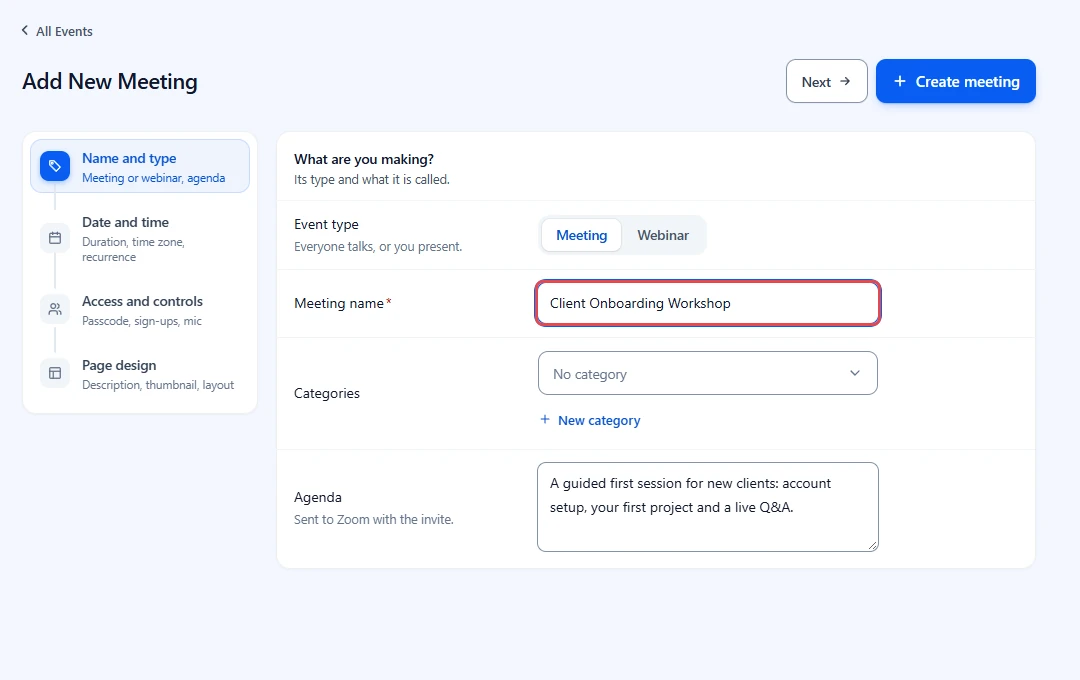Click the 'Categories' label
Viewport: 1080px width, 680px height.
coord(326,393)
